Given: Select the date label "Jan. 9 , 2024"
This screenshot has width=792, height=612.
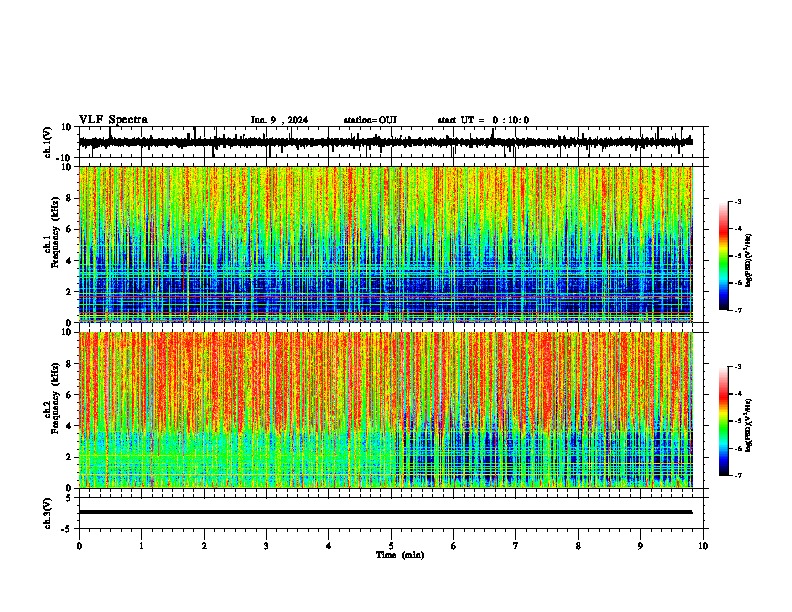Looking at the screenshot, I should pyautogui.click(x=279, y=120).
